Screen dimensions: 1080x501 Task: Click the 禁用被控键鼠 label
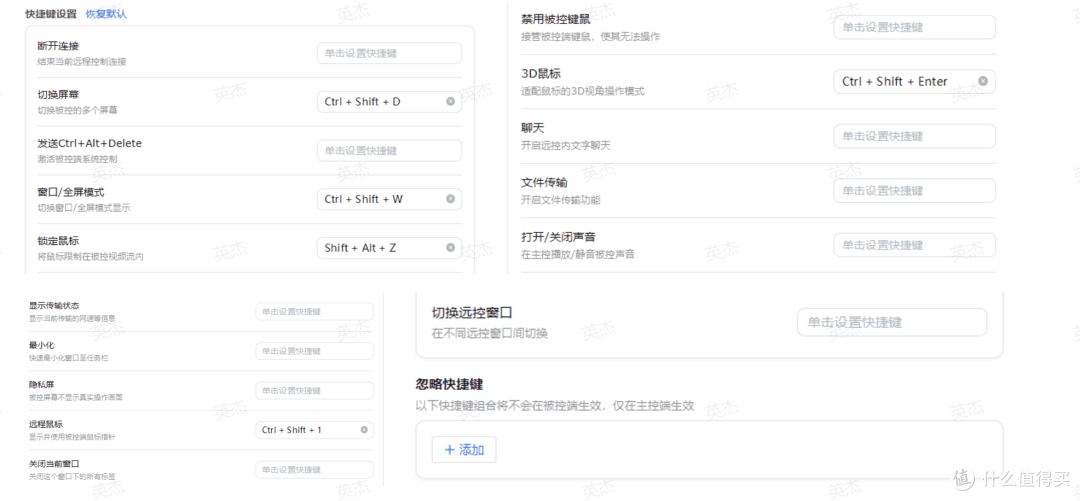pos(556,19)
